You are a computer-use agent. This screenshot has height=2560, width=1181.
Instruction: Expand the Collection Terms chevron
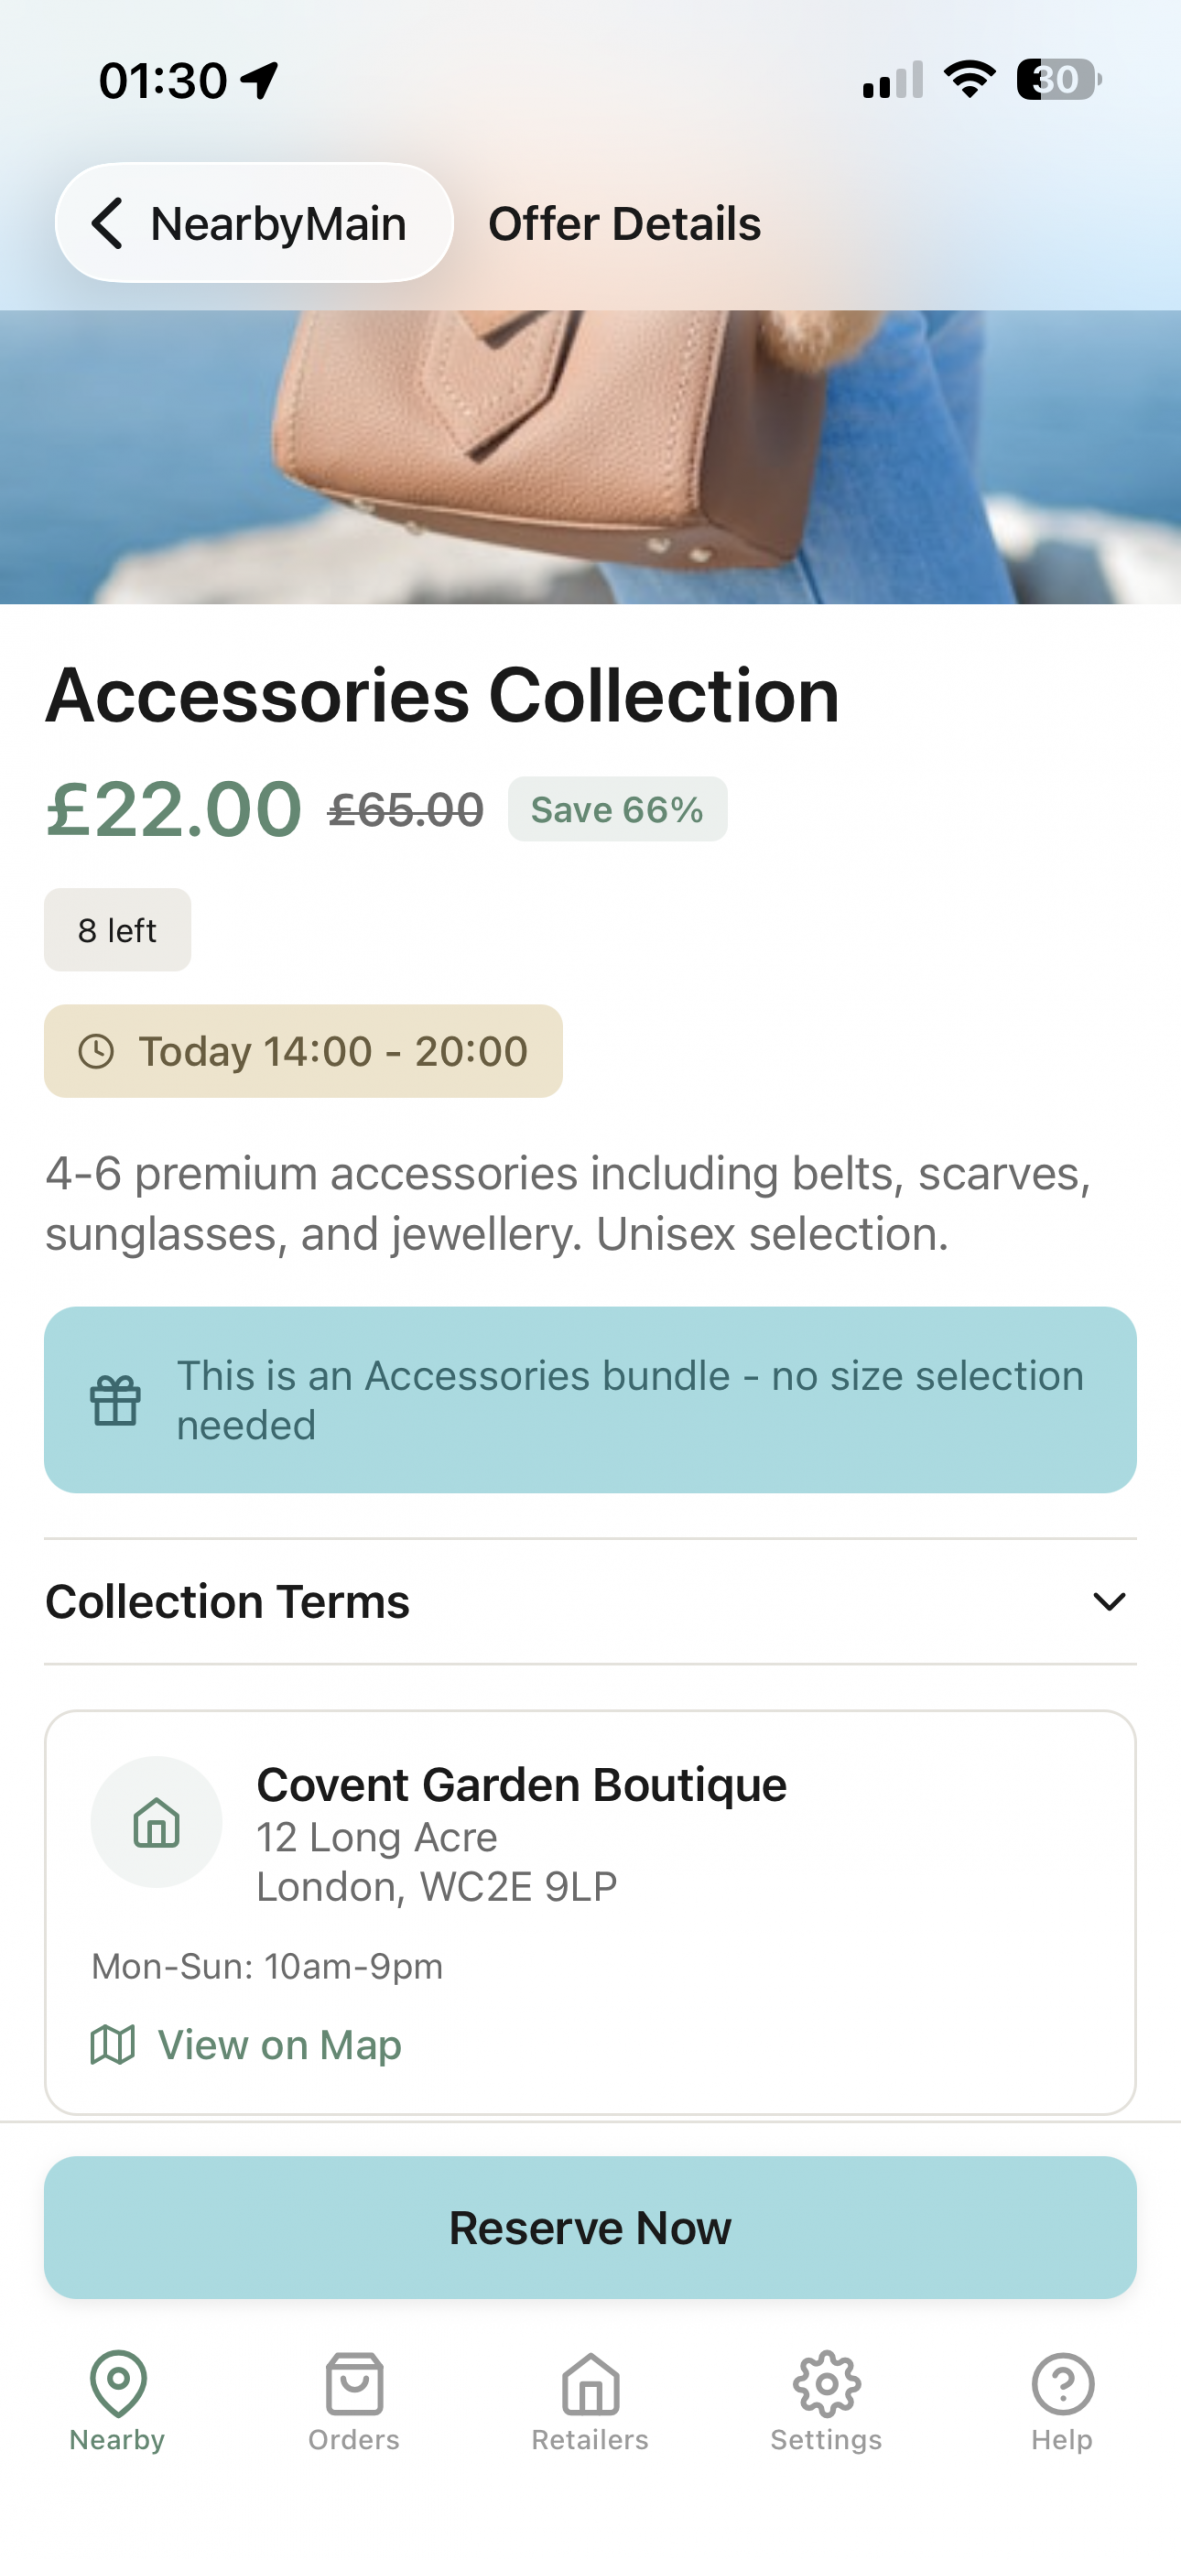pyautogui.click(x=1109, y=1602)
